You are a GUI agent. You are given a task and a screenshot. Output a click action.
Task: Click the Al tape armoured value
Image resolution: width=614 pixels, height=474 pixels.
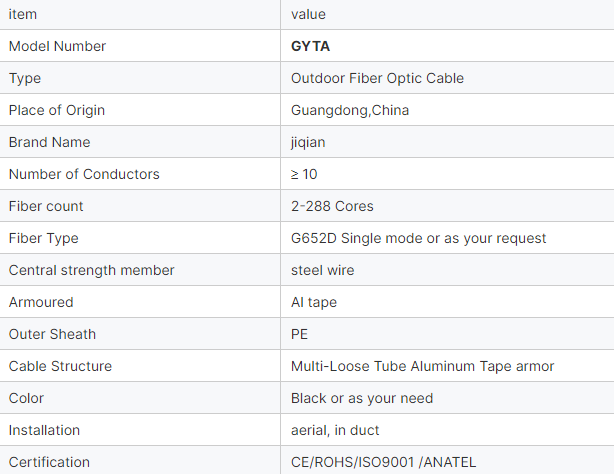pyautogui.click(x=314, y=302)
